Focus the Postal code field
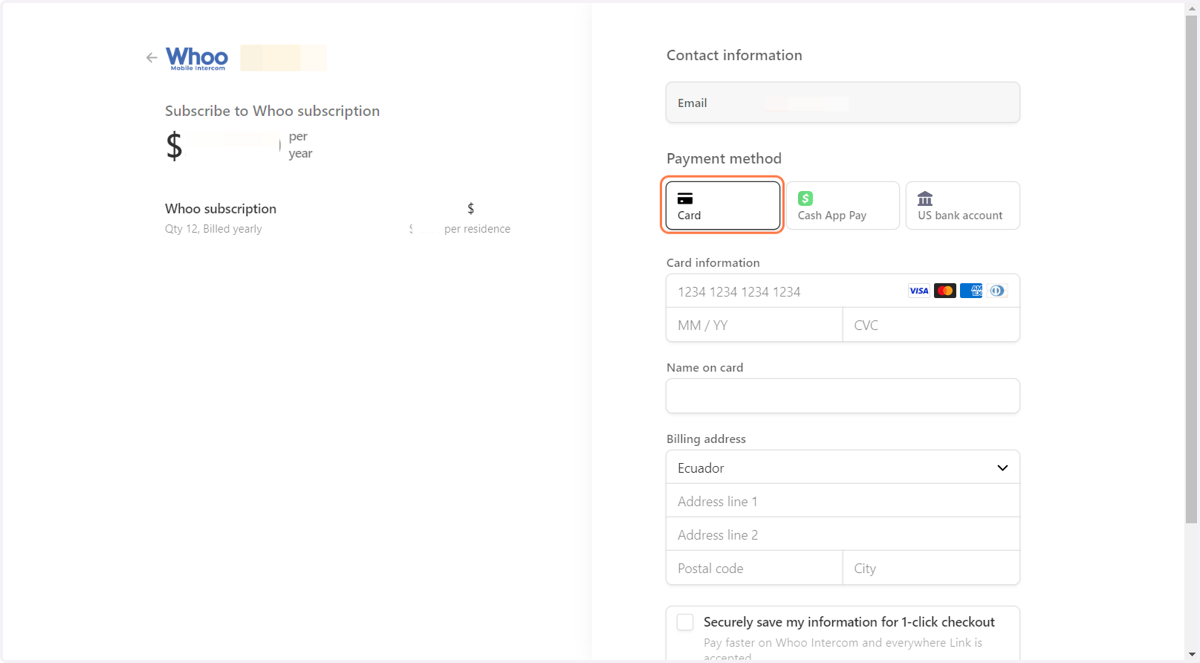Image resolution: width=1200 pixels, height=663 pixels. click(755, 568)
